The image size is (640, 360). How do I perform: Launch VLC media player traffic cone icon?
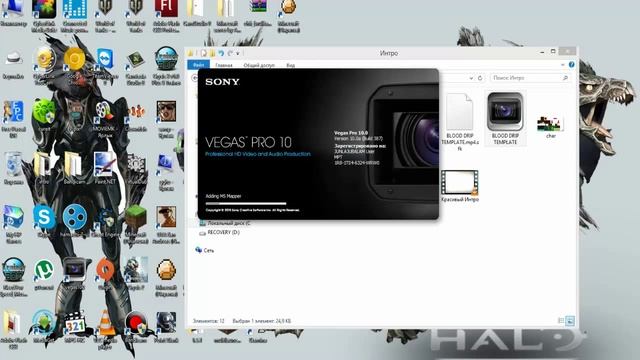[105, 322]
